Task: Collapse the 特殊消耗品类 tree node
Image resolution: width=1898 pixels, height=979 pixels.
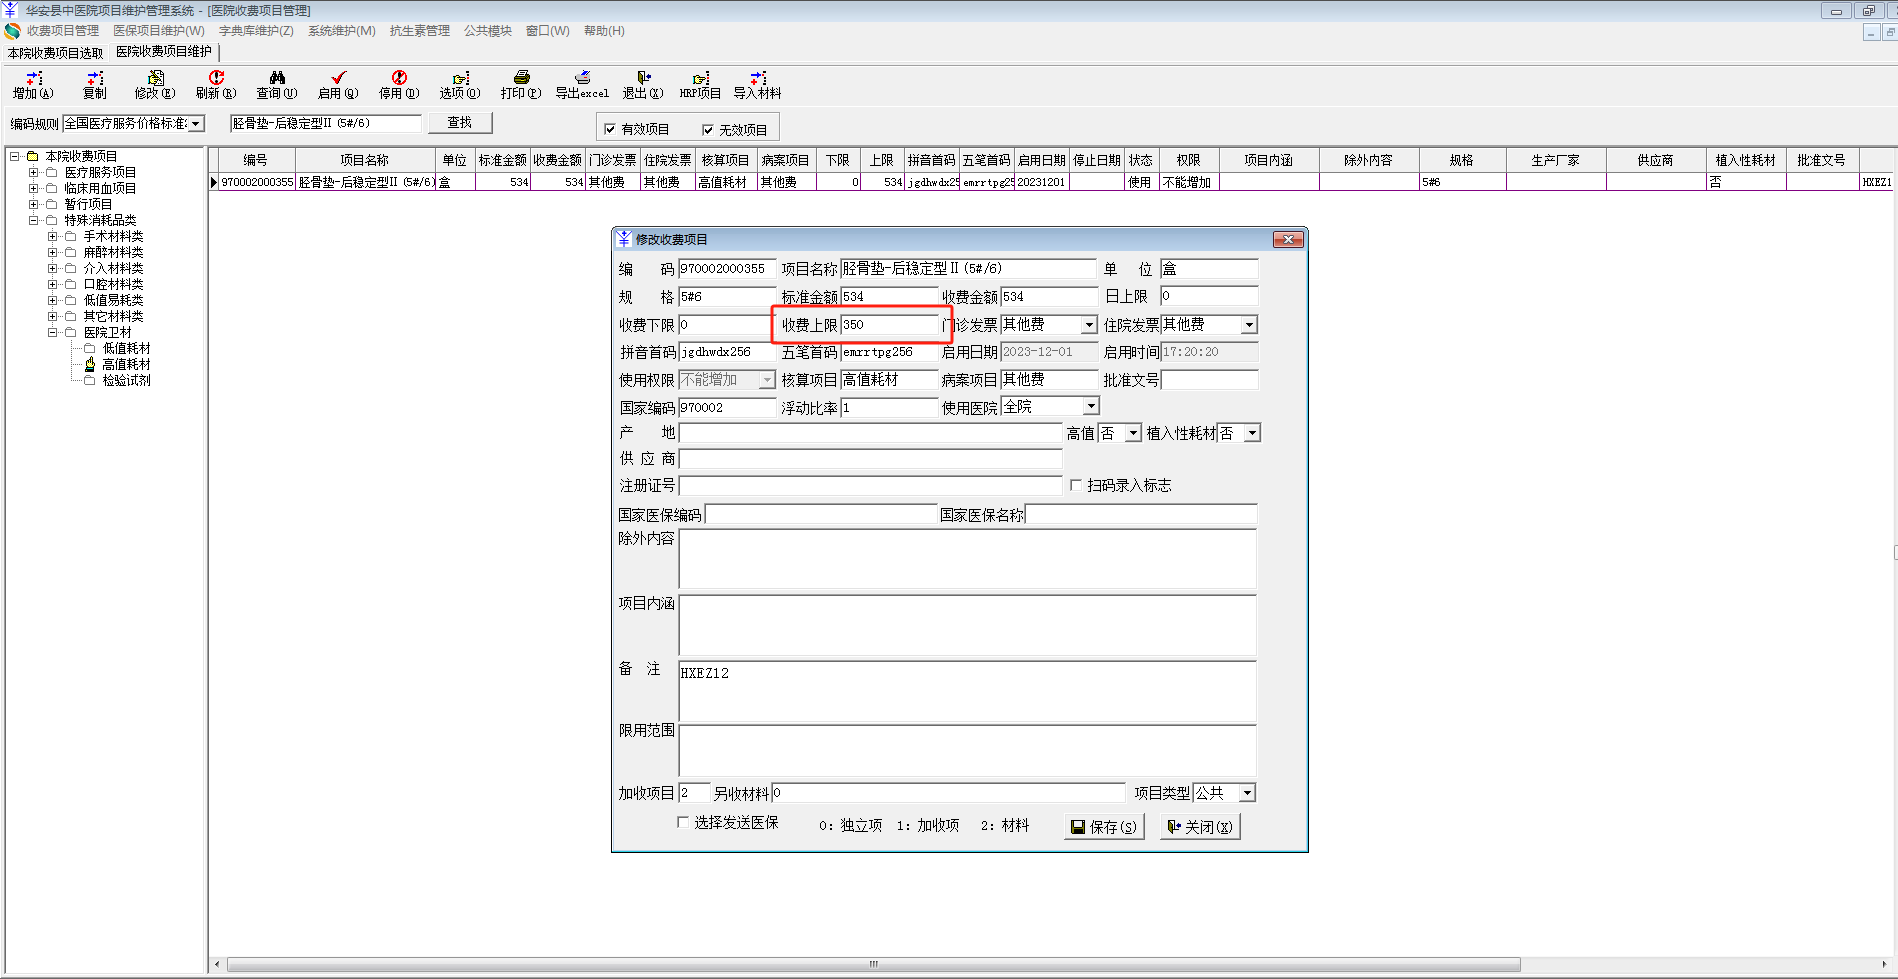Action: coord(34,221)
